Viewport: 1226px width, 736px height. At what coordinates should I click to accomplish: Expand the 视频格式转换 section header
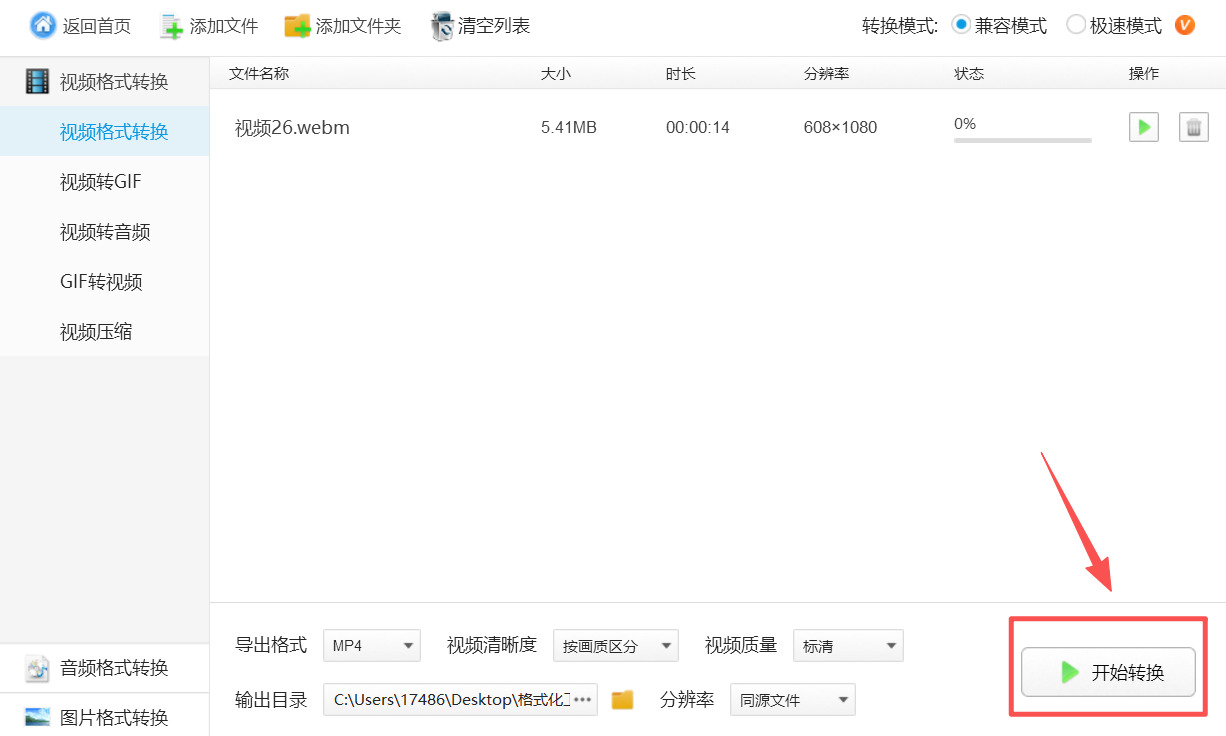tap(104, 82)
